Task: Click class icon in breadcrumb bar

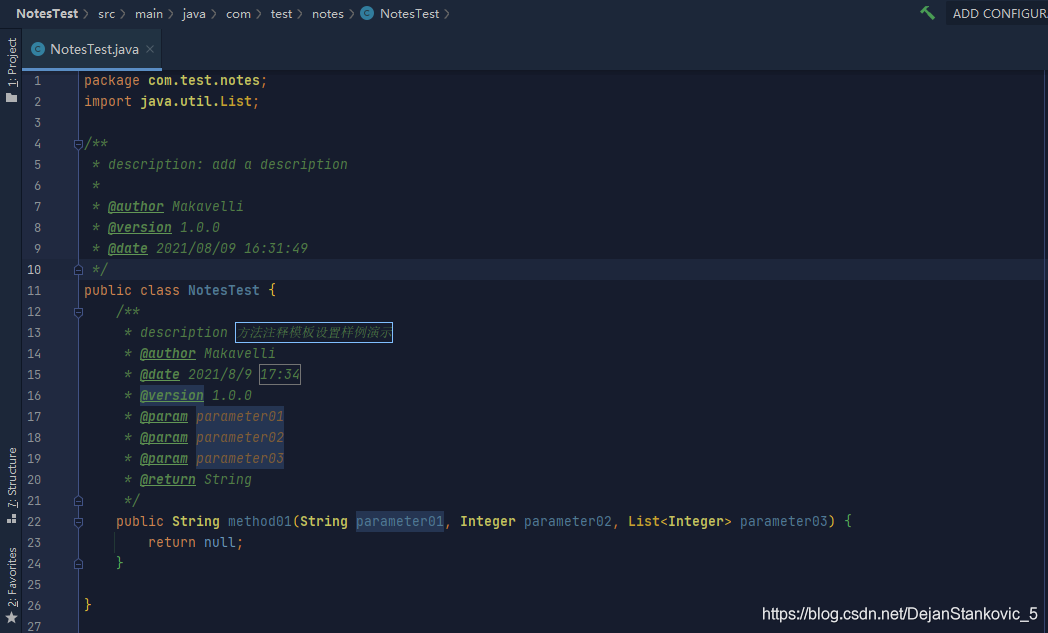Action: 367,13
